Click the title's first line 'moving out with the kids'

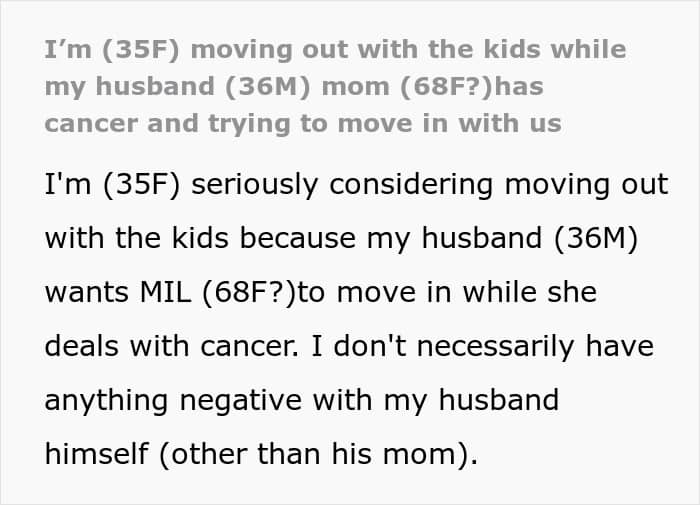[x=364, y=49]
